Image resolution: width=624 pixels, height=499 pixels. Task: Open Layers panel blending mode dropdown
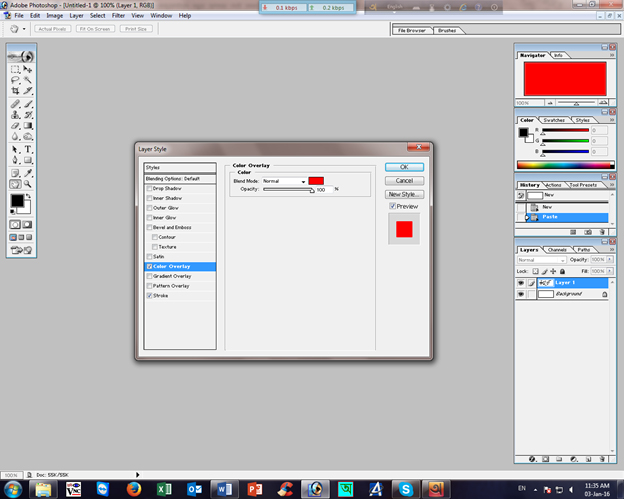541,260
